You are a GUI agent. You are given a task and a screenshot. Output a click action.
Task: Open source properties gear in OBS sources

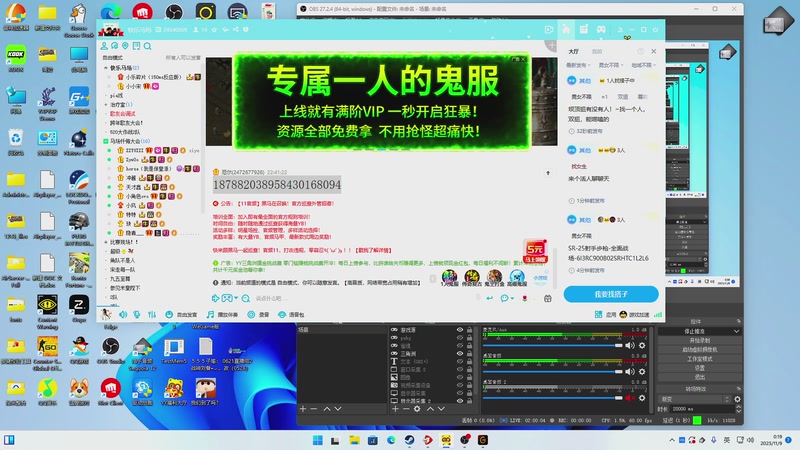(x=417, y=409)
